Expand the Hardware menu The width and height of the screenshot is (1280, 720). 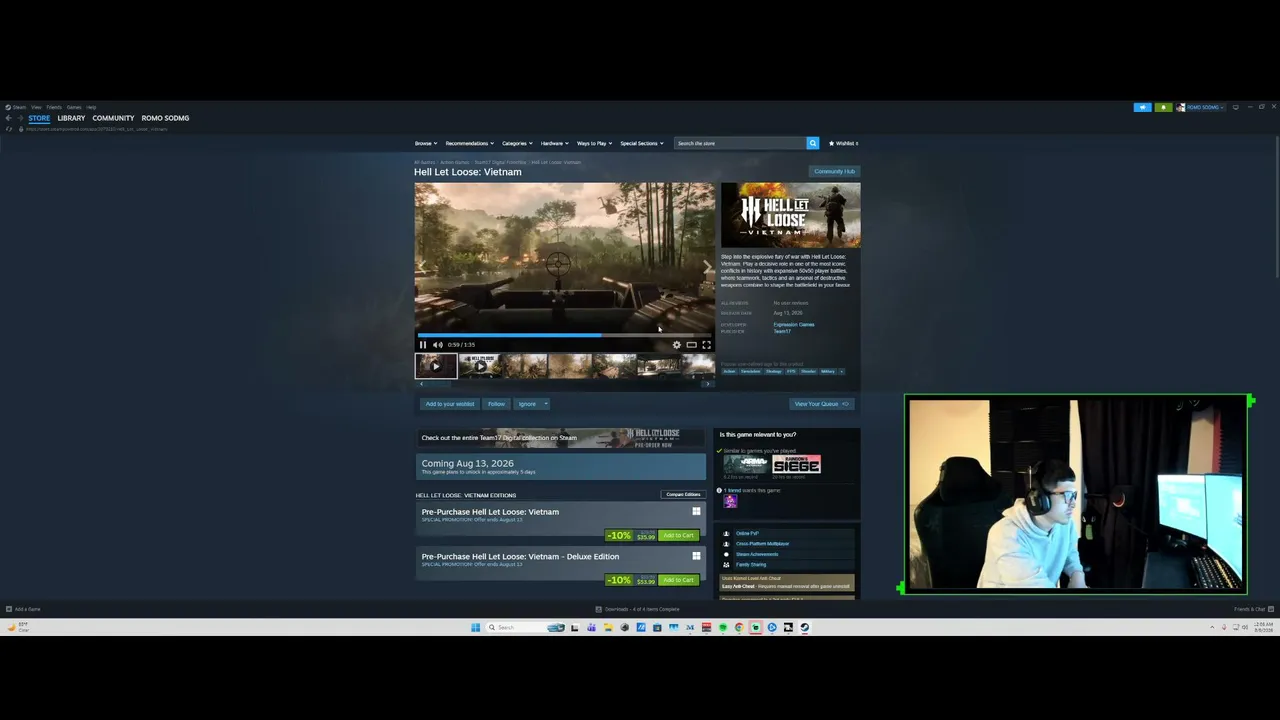click(554, 143)
